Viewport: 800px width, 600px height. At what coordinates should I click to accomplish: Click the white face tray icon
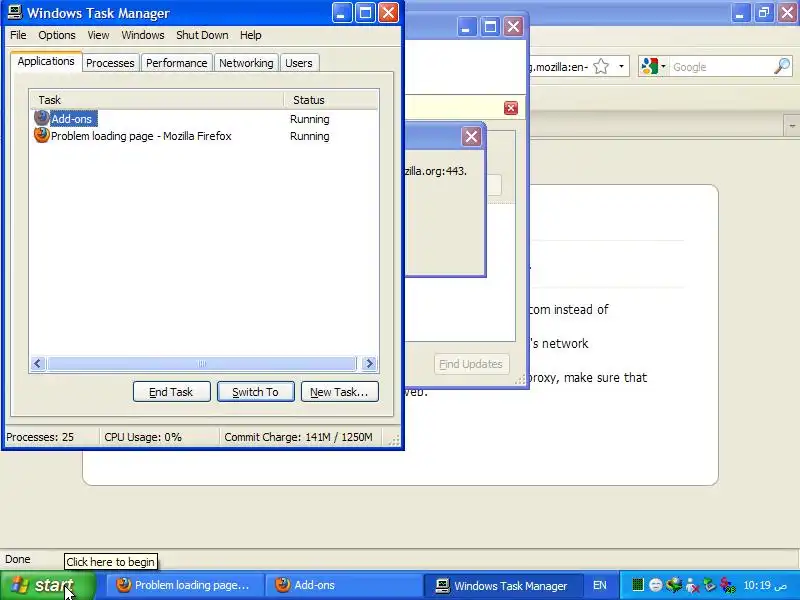(x=656, y=585)
